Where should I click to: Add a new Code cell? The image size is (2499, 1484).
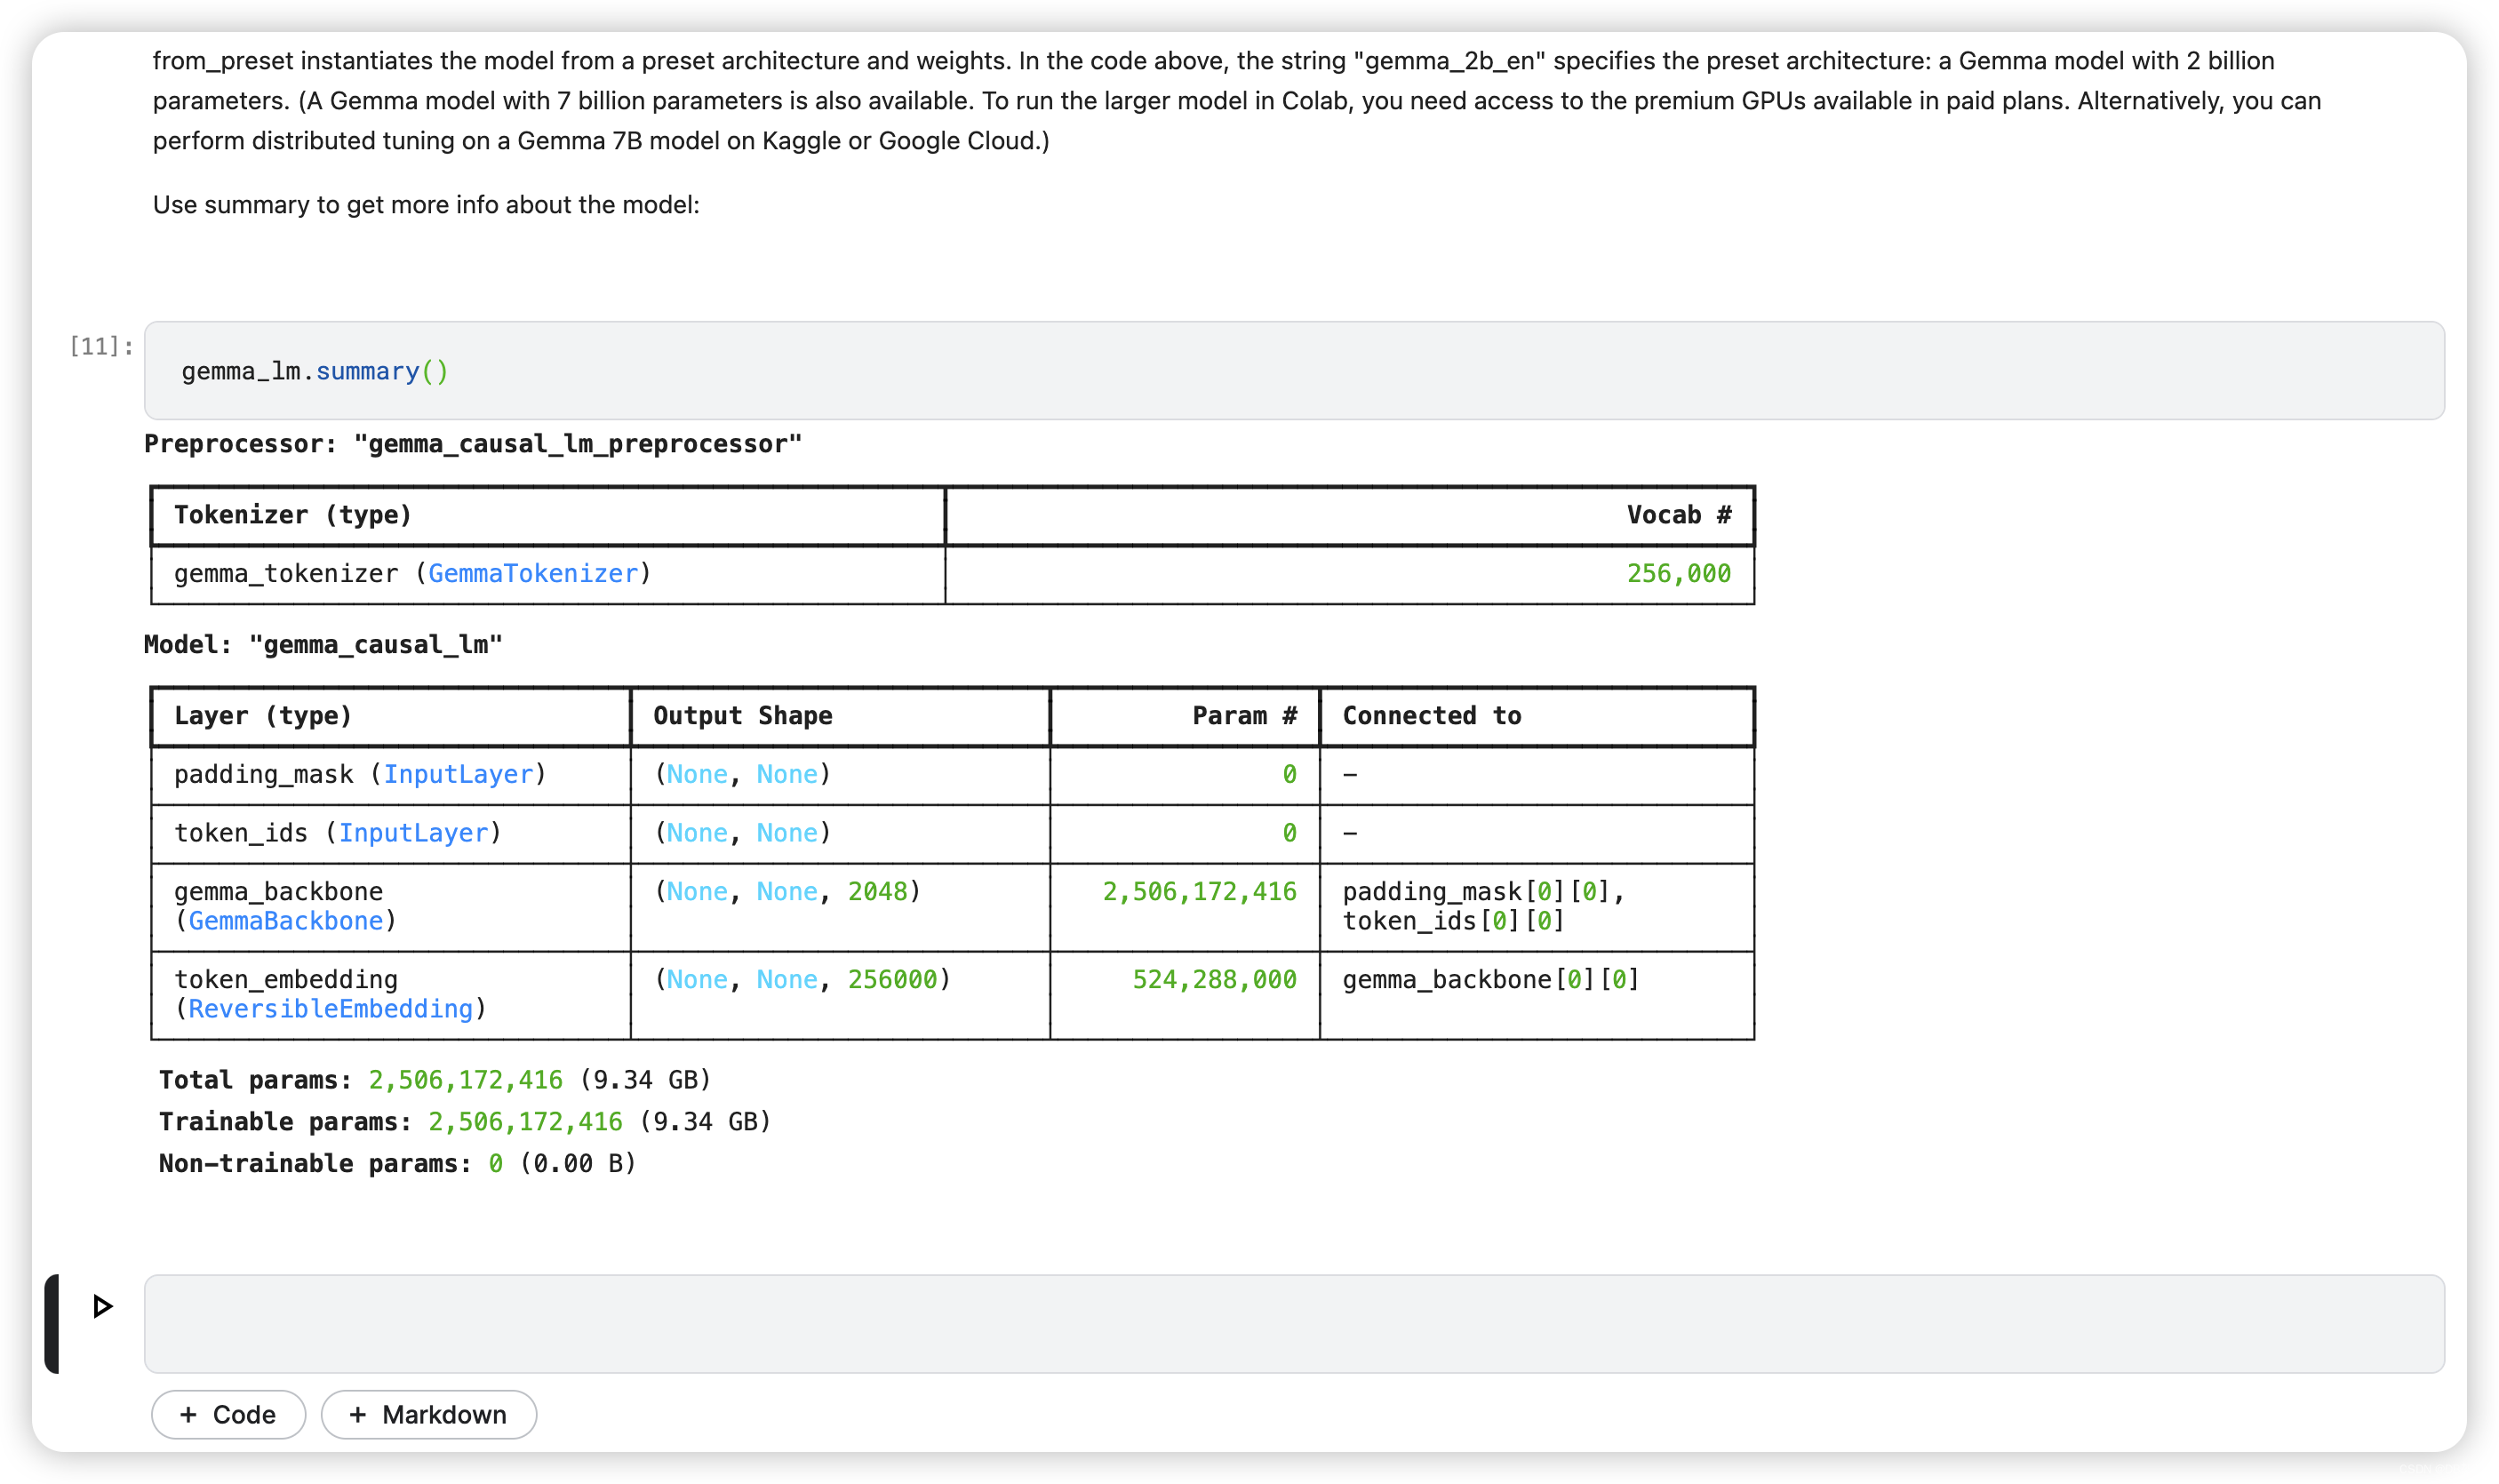(x=228, y=1414)
